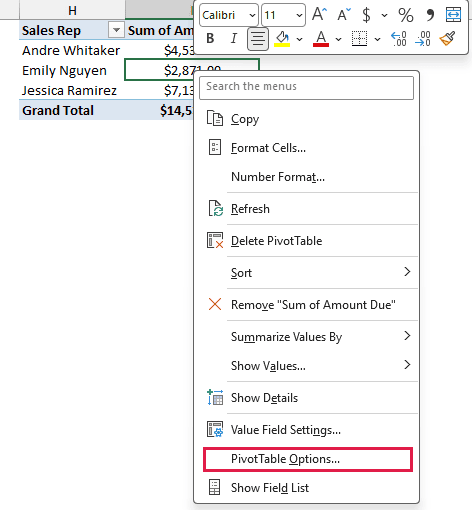This screenshot has width=472, height=510.
Task: Click the Refresh menu icon
Action: click(x=215, y=208)
